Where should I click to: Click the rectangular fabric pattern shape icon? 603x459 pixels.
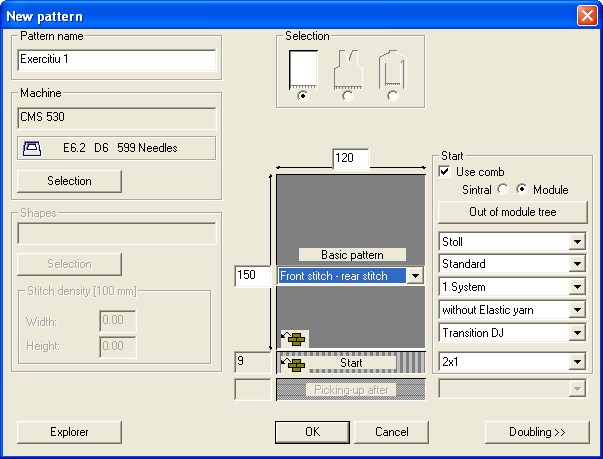[302, 69]
